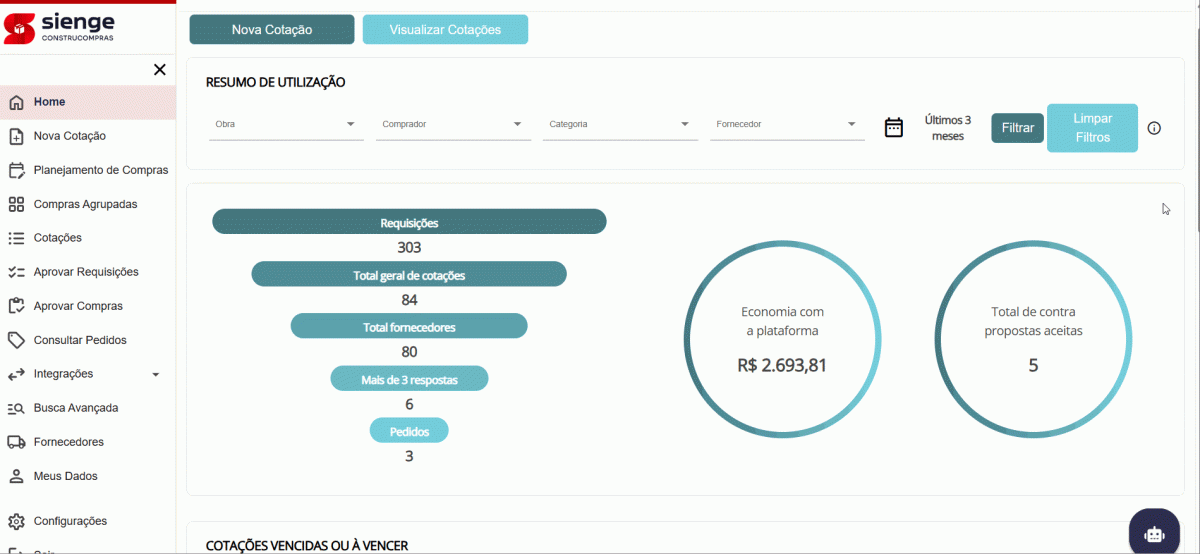Open the chatbot robot assistant icon
Viewport: 1200px width, 554px height.
(1154, 534)
